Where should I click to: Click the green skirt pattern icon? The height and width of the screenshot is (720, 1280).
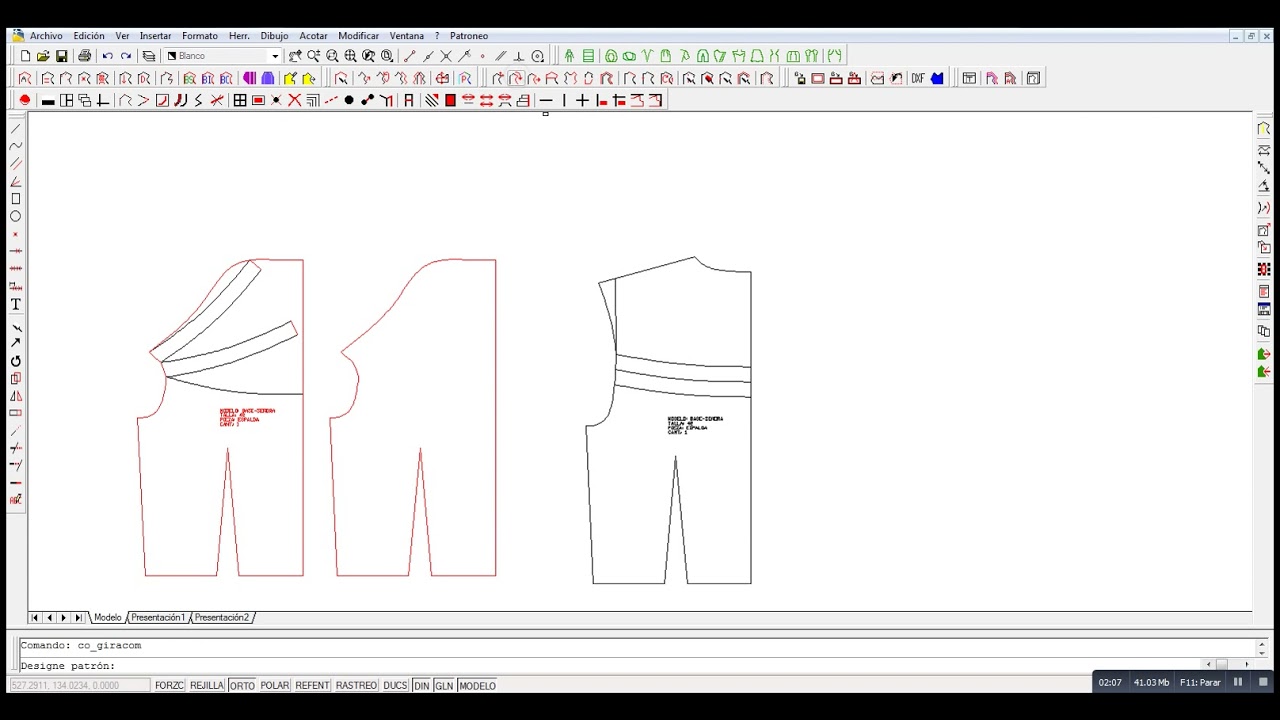[757, 56]
